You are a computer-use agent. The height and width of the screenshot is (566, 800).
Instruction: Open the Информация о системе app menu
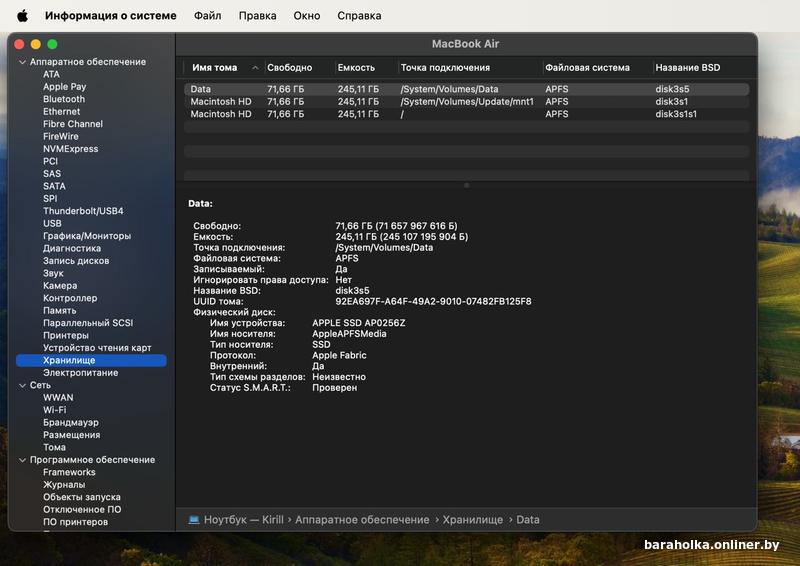pyautogui.click(x=110, y=16)
